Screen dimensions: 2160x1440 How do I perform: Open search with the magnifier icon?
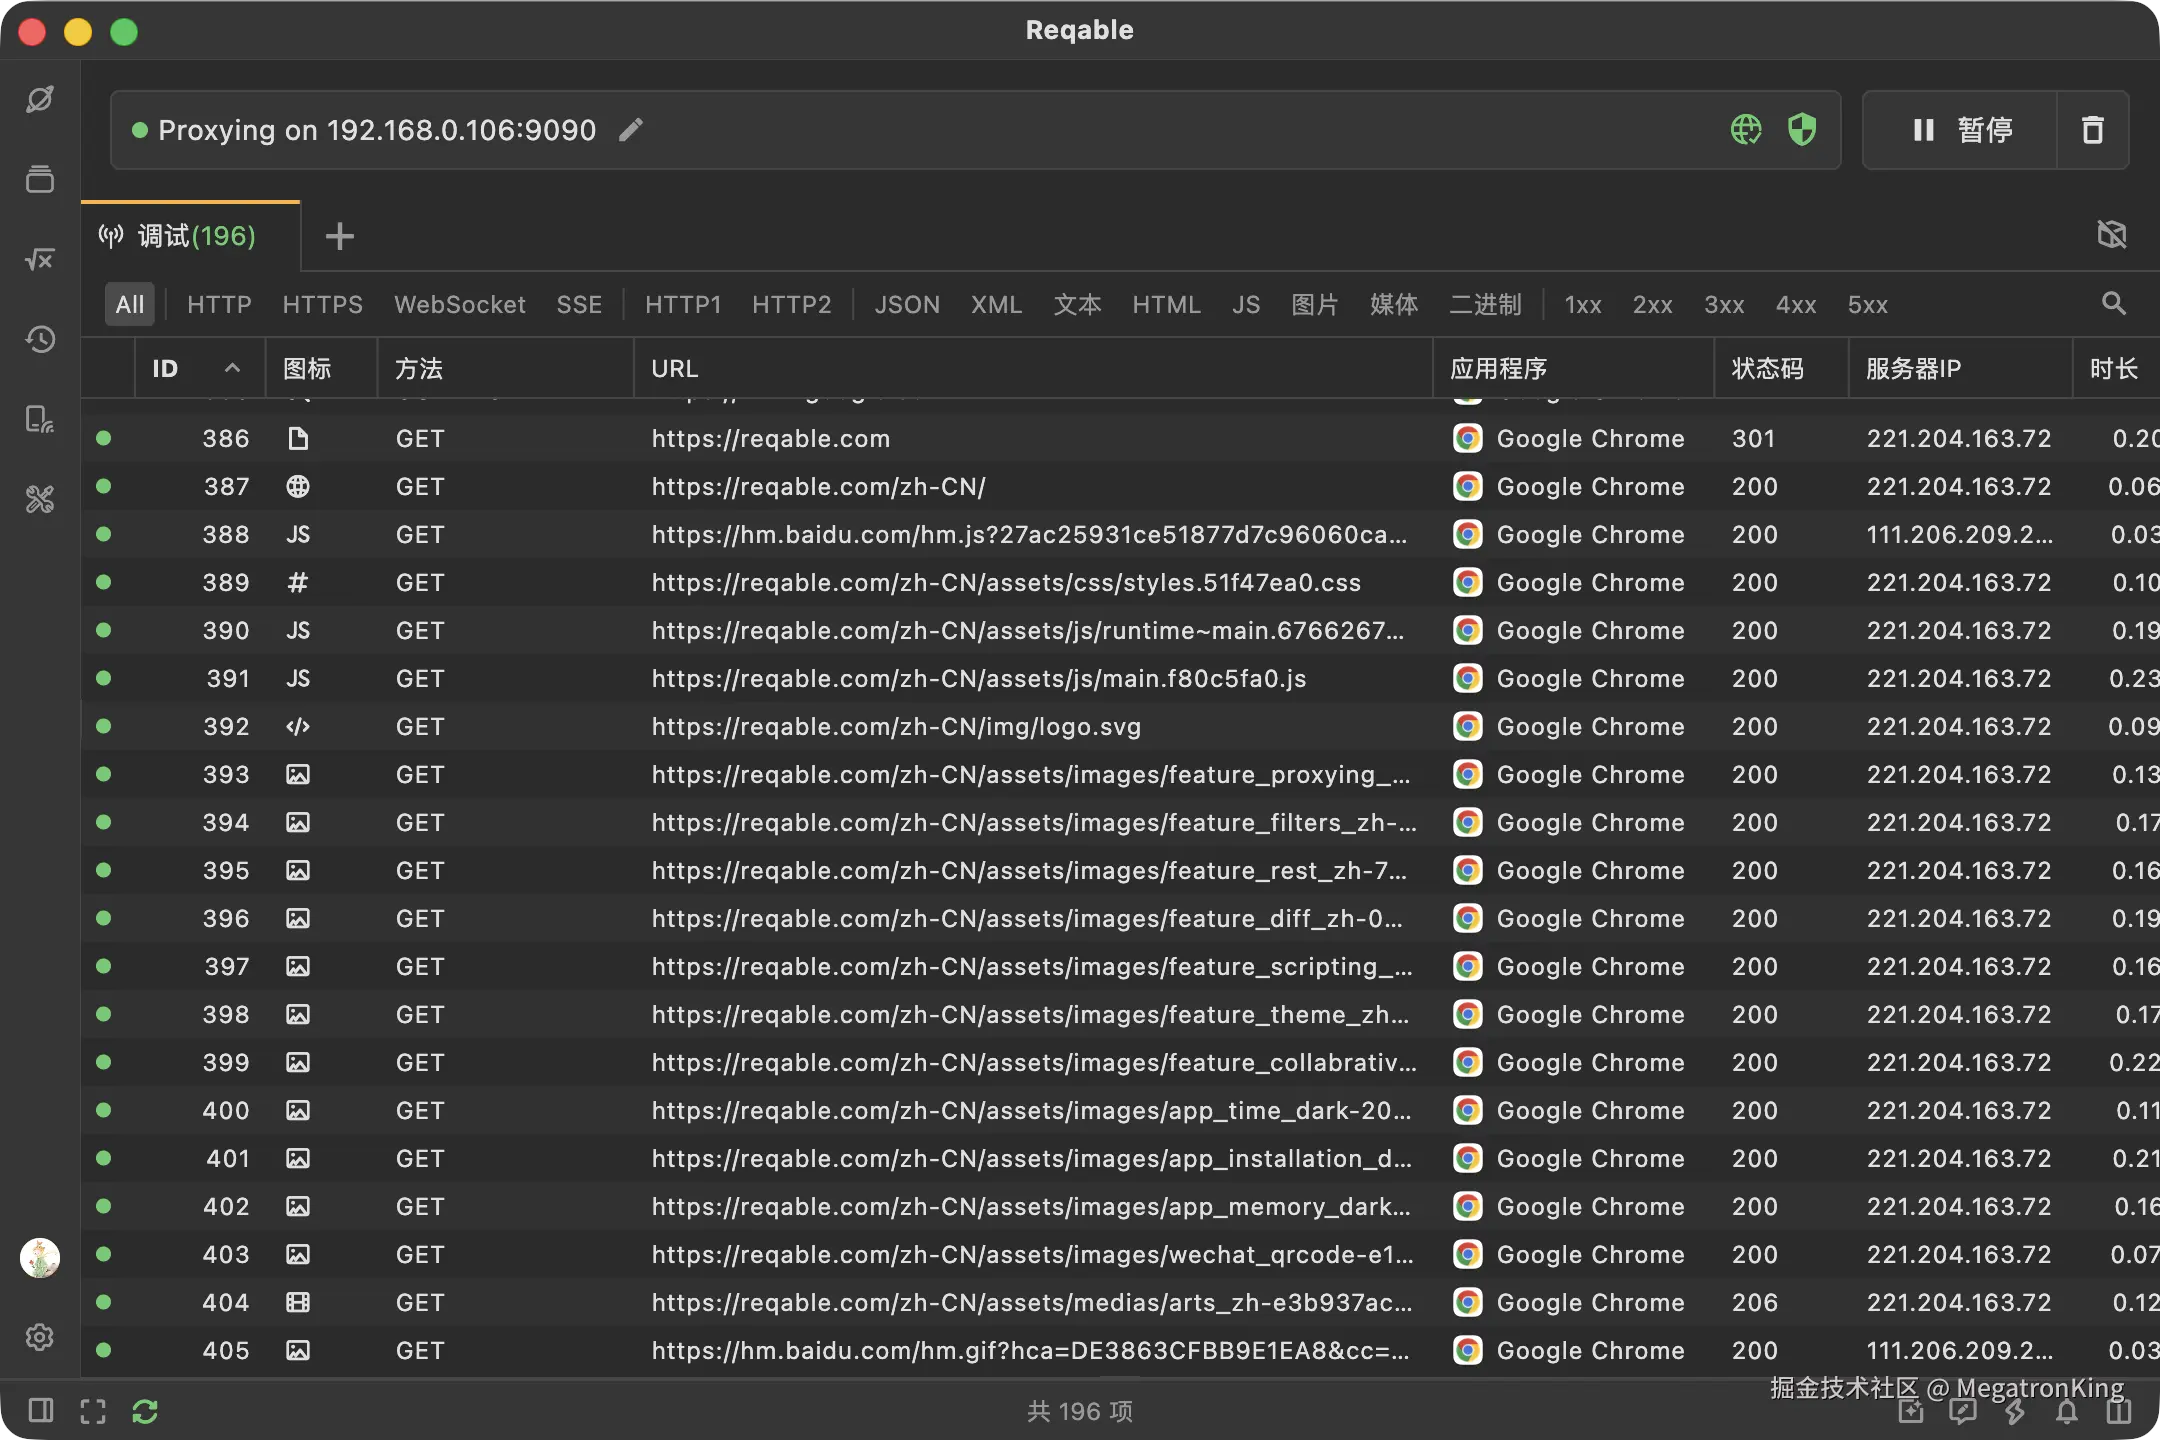coord(2113,304)
